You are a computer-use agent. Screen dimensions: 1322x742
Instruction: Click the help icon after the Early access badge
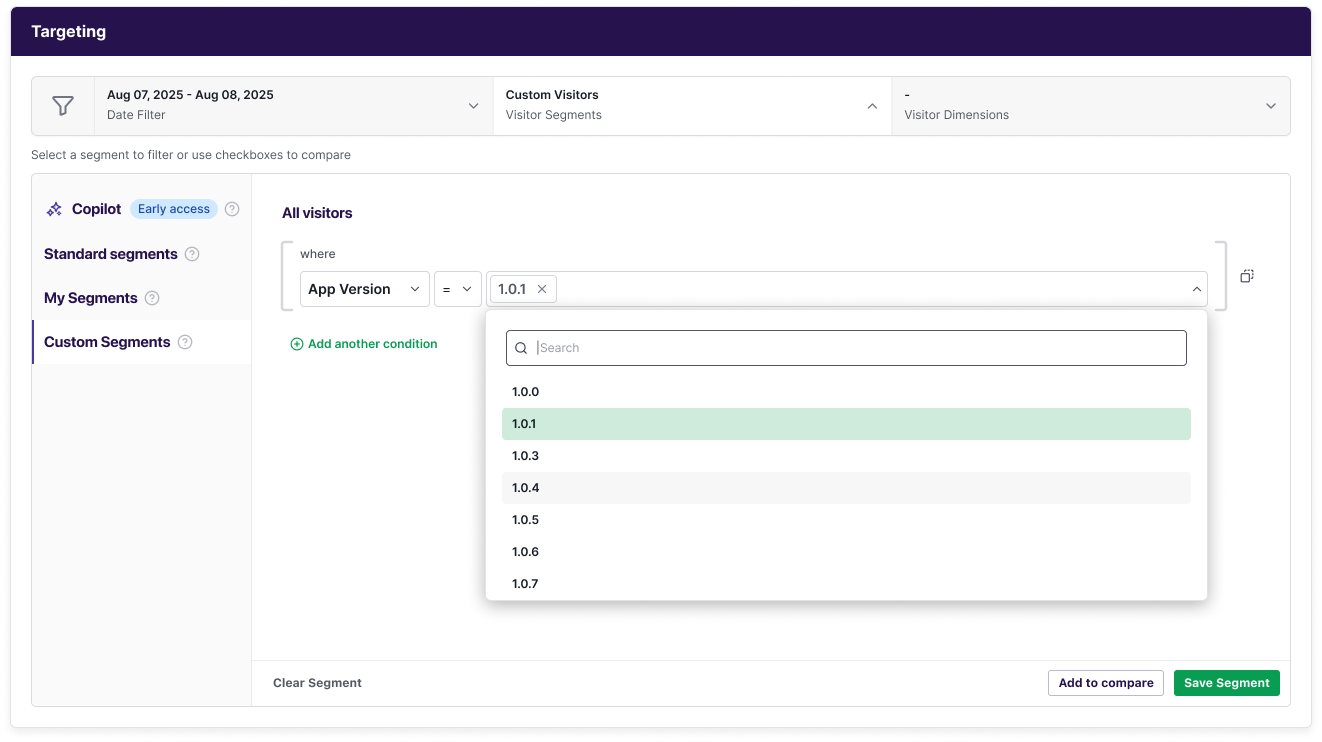[x=231, y=209]
